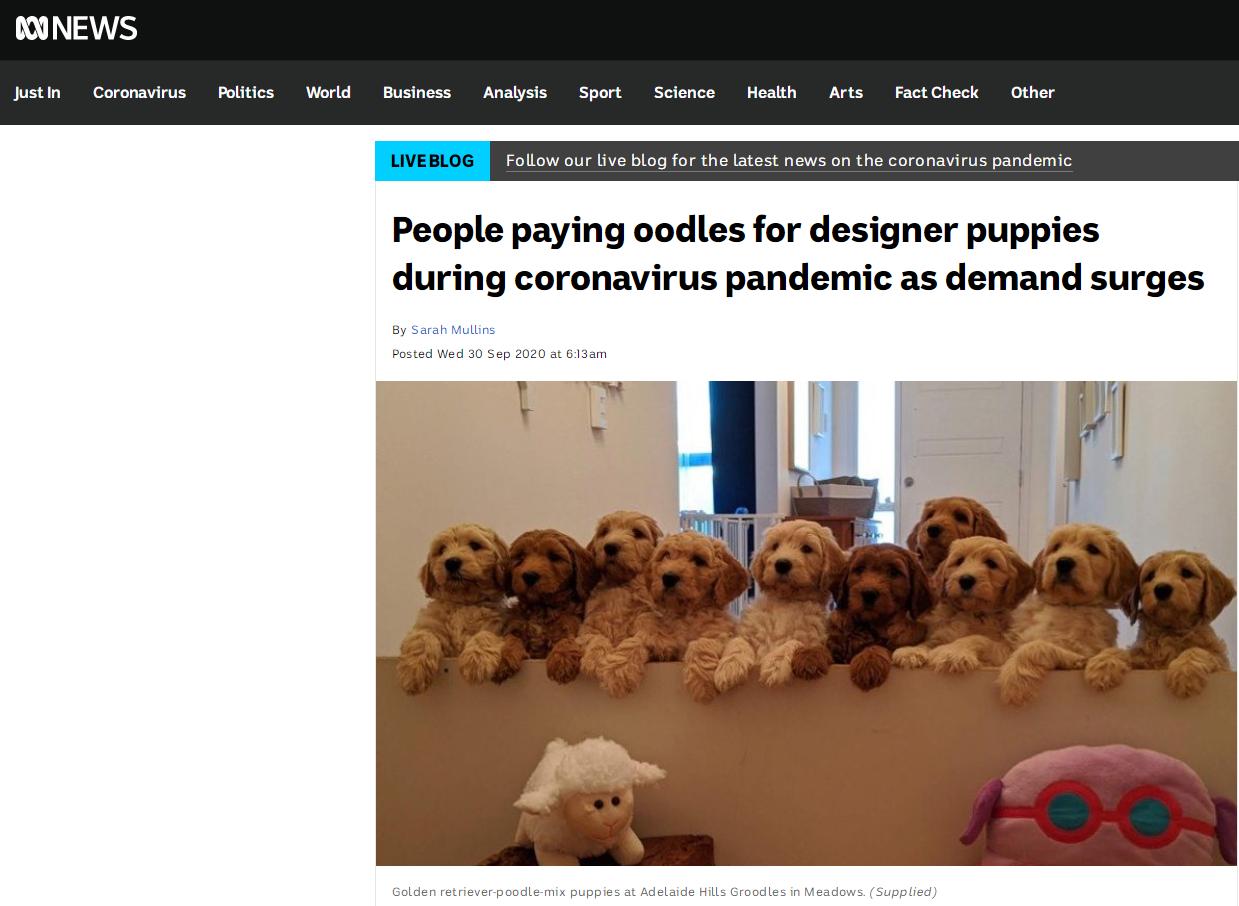Open the Politics menu item
The width and height of the screenshot is (1239, 906).
click(x=246, y=92)
